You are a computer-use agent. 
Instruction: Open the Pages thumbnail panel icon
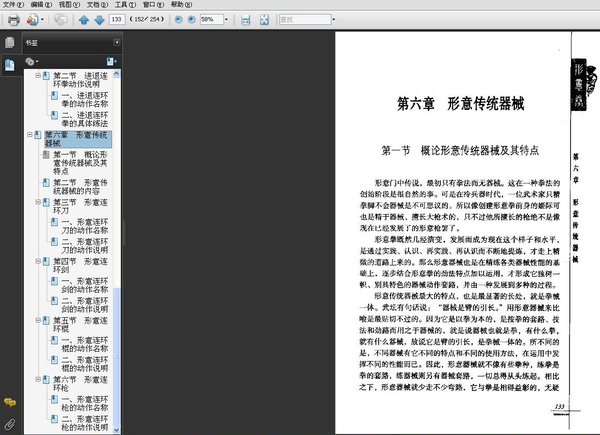(10, 42)
